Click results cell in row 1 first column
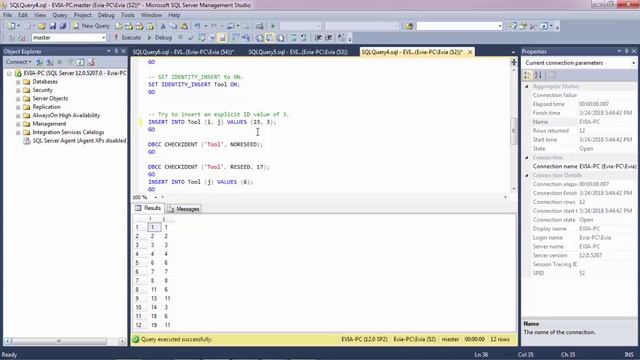This screenshot has height=360, width=640. click(153, 227)
